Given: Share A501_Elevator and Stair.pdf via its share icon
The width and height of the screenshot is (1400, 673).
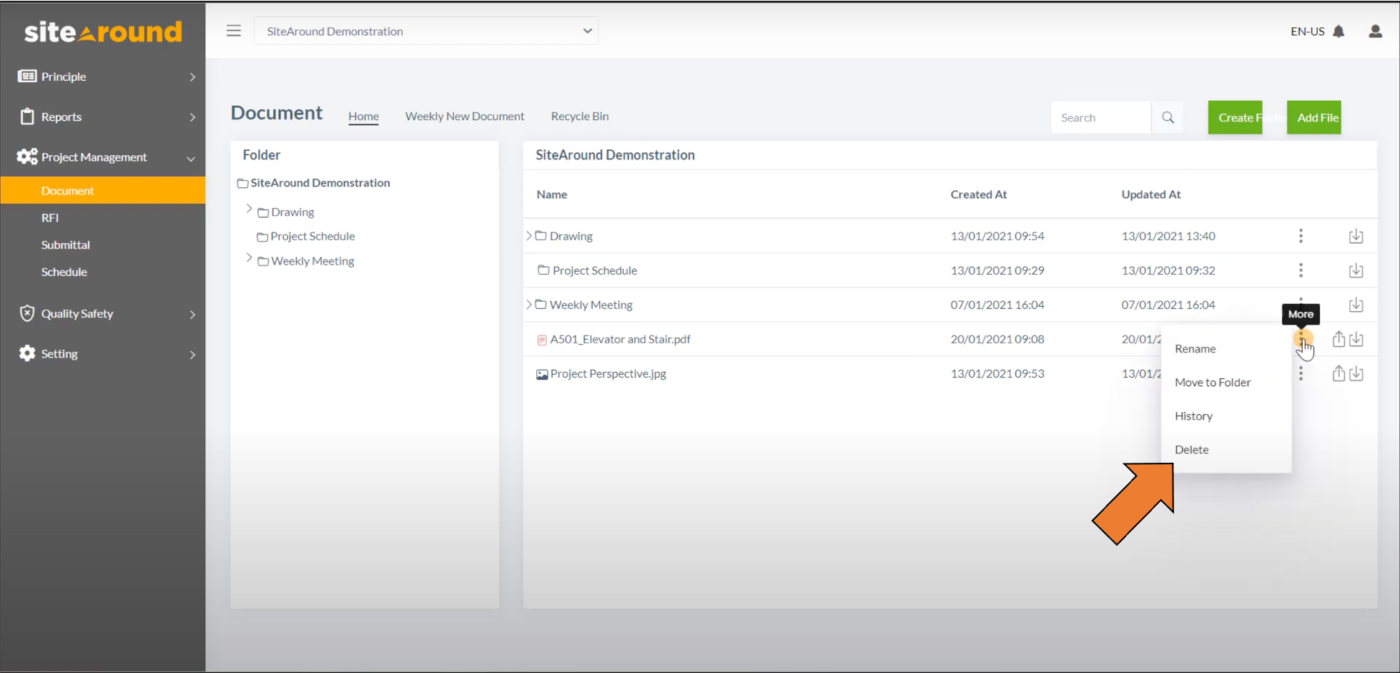Looking at the screenshot, I should point(1338,339).
